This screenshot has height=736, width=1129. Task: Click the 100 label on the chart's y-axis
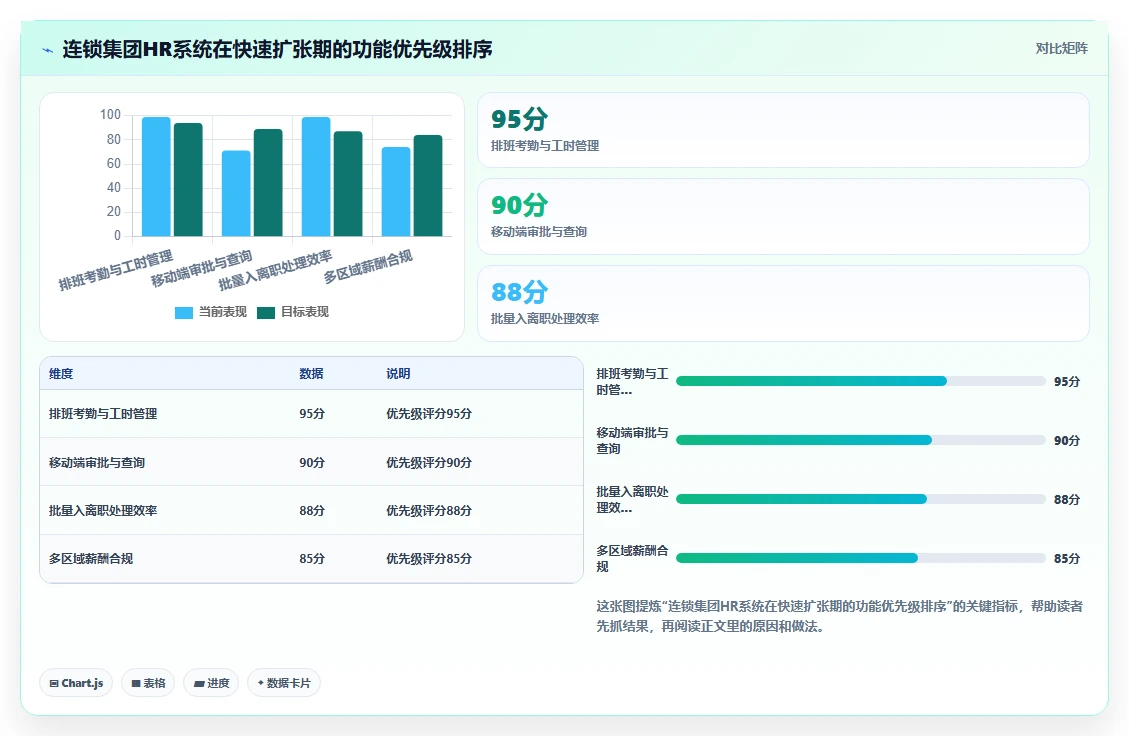110,115
